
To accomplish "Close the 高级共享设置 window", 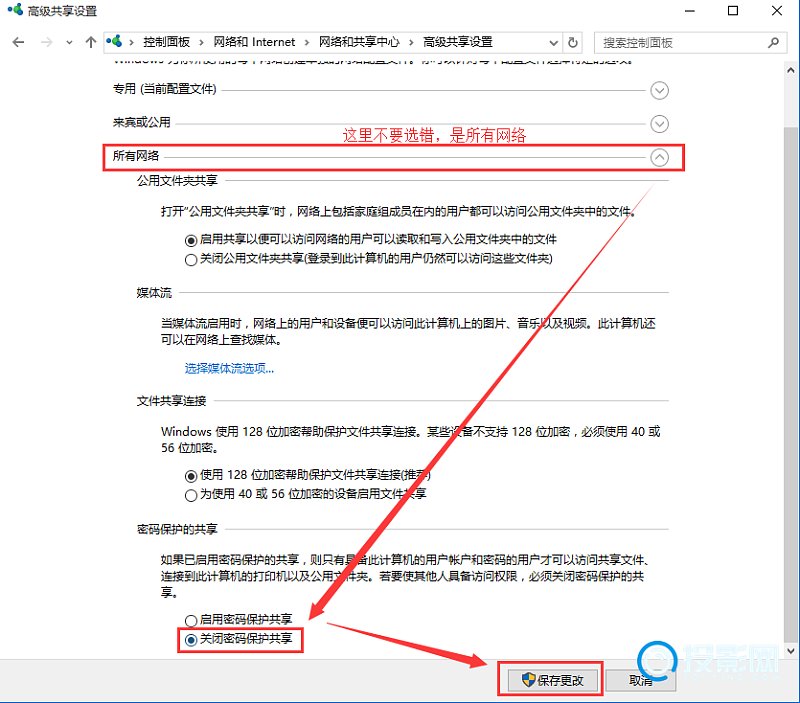I will [x=777, y=11].
